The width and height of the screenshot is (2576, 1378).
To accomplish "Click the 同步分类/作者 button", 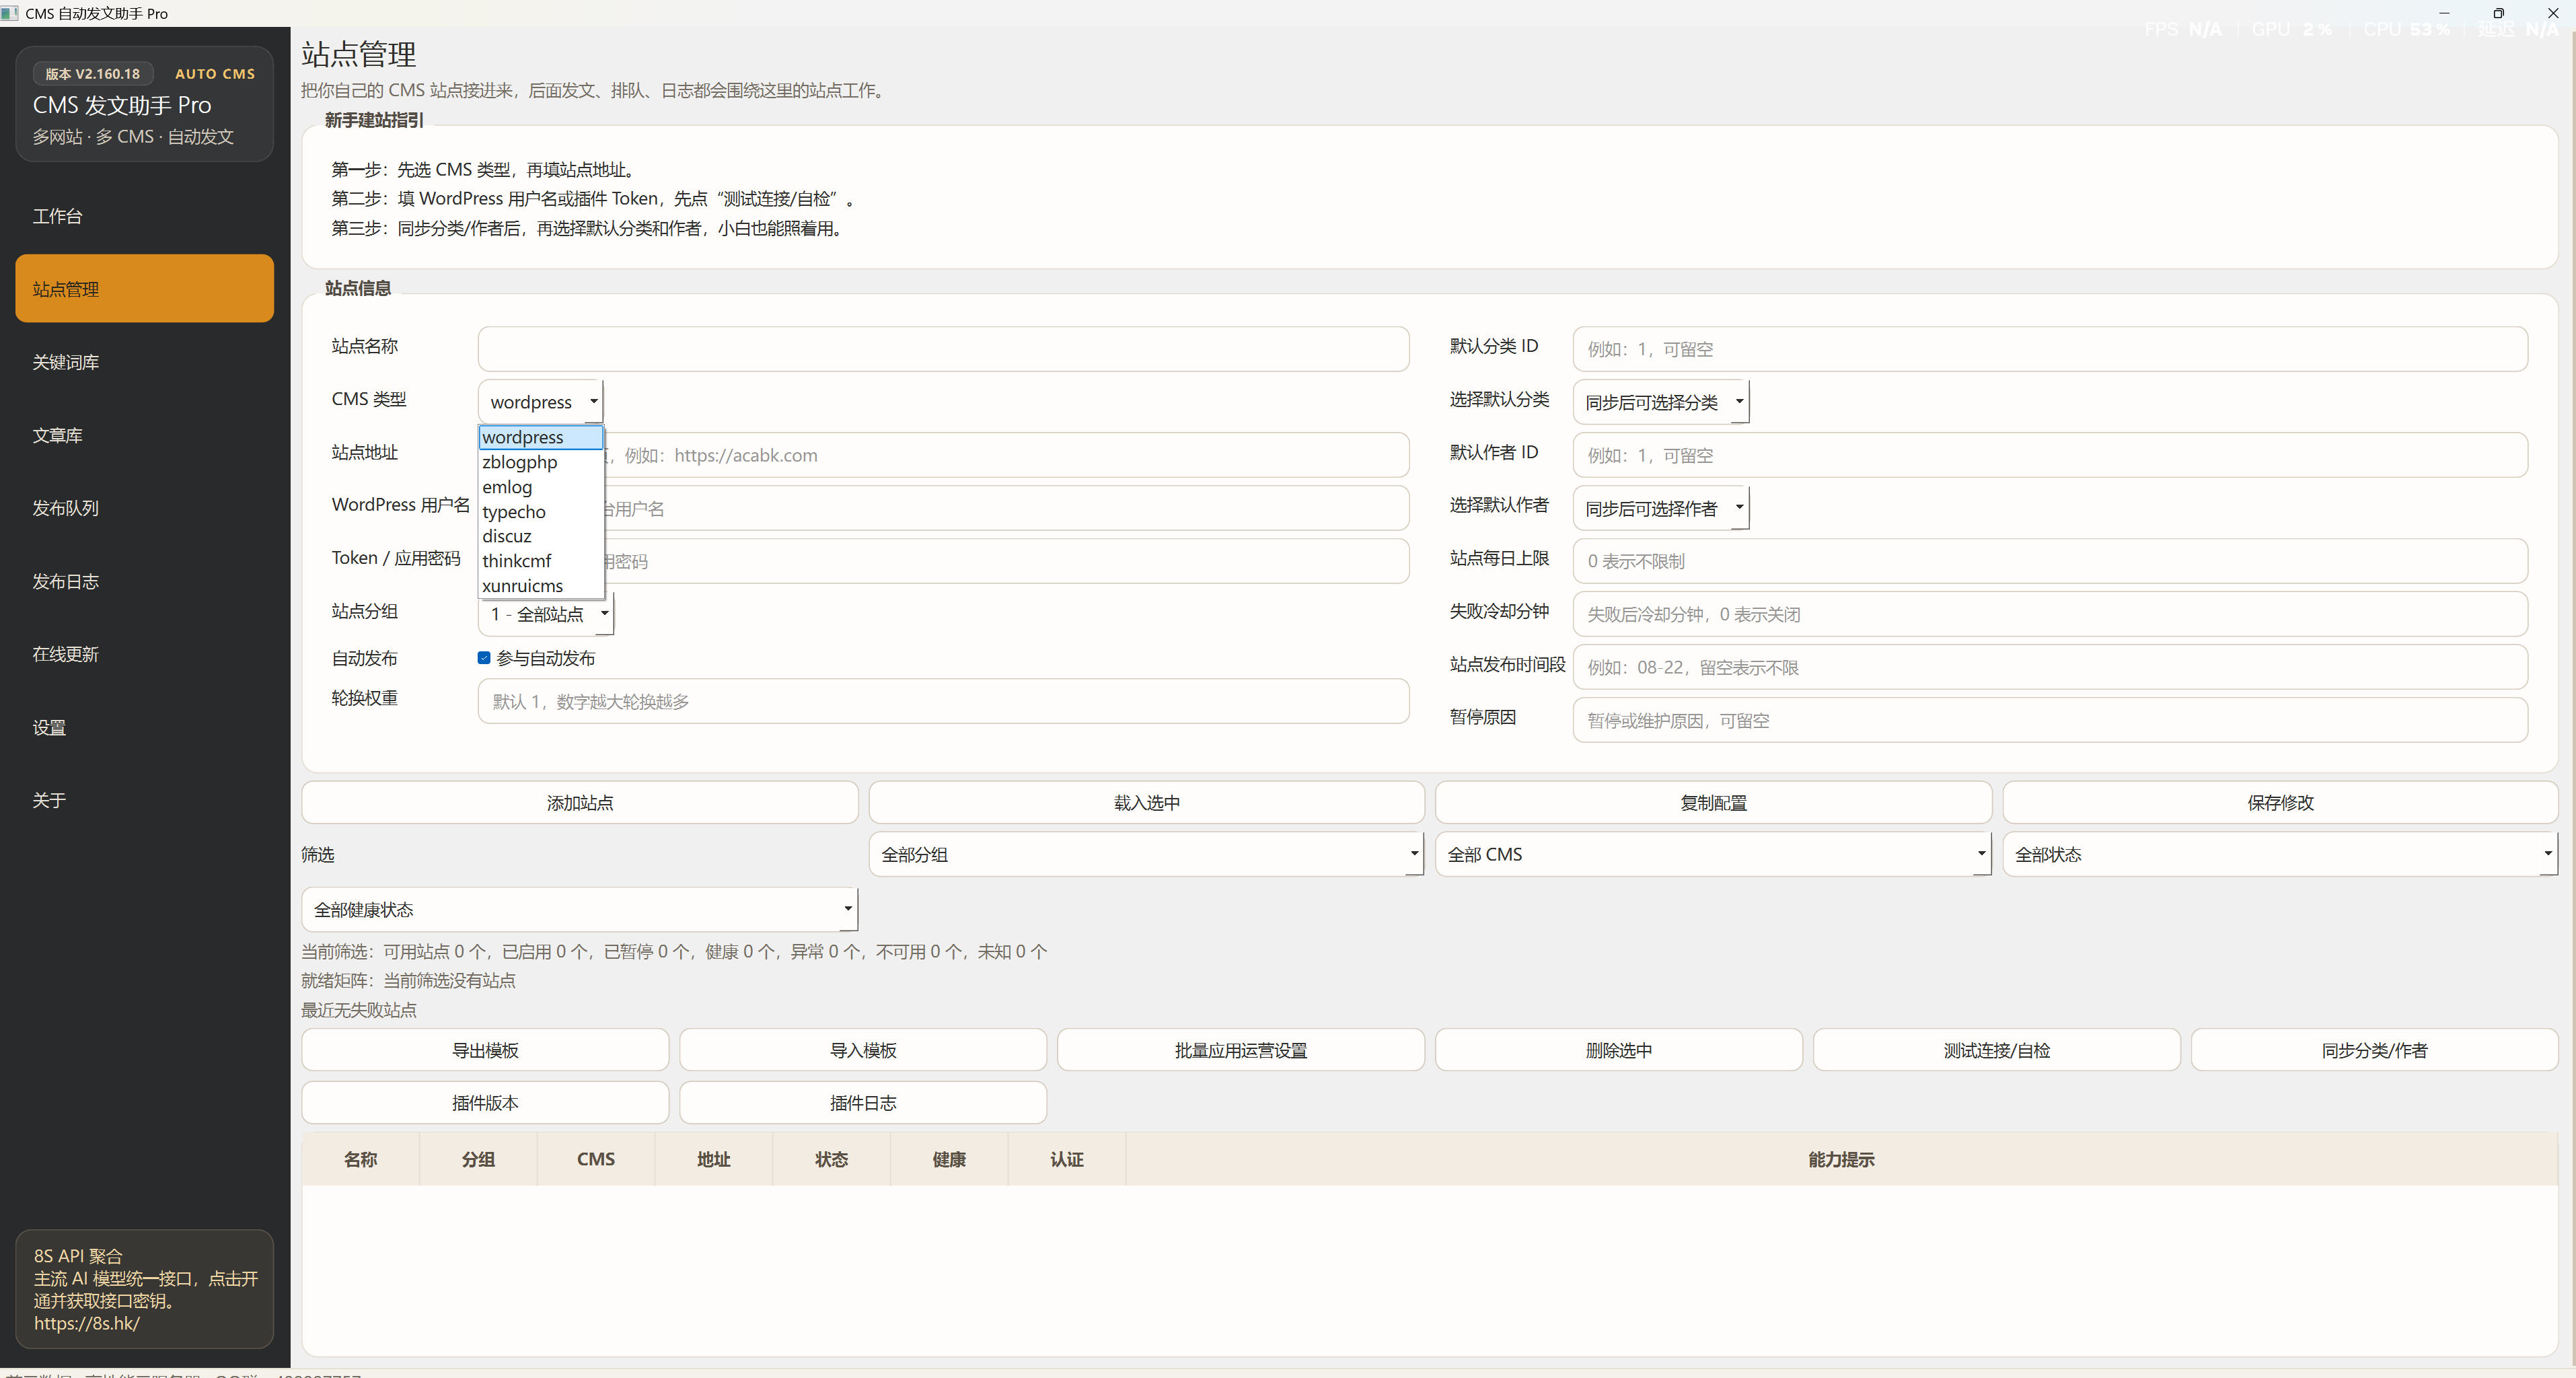I will (2375, 1050).
